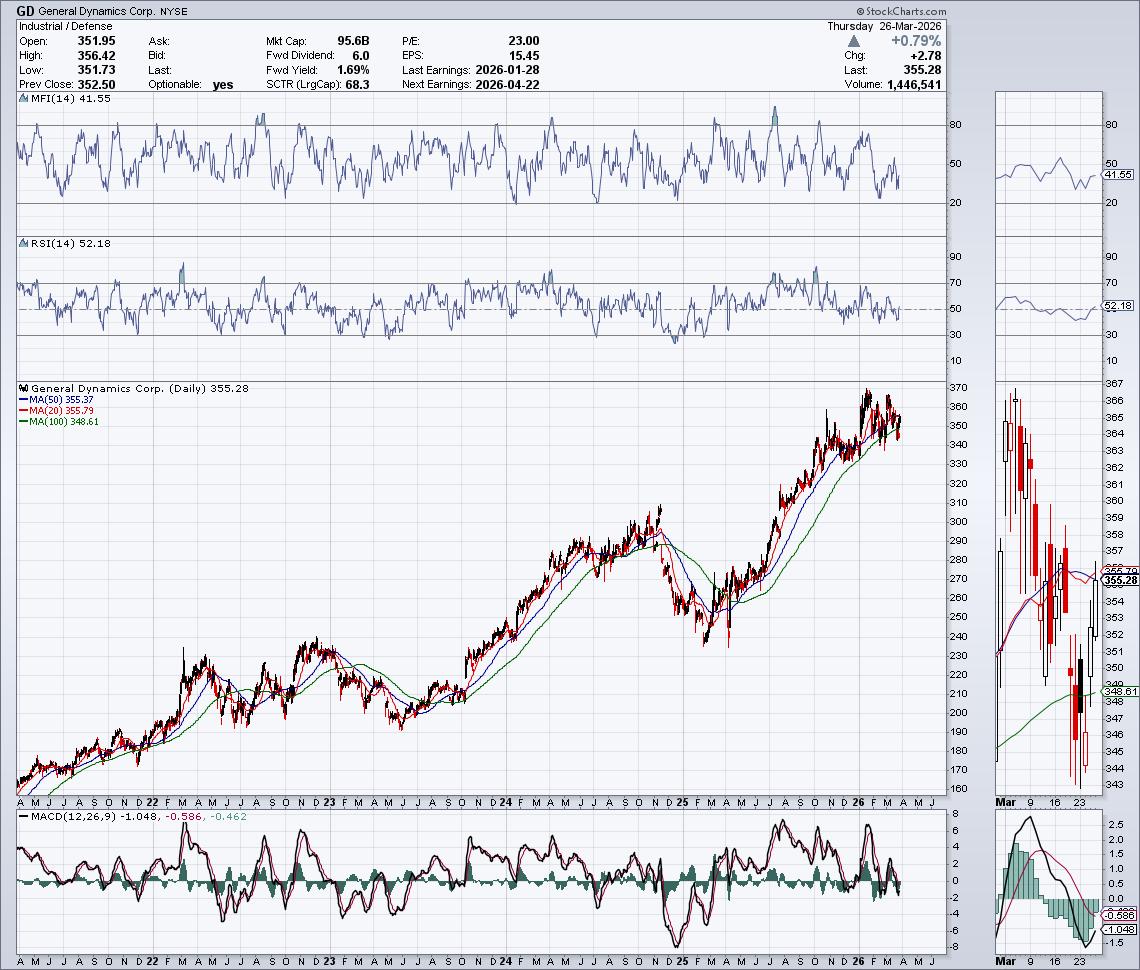Click the GD ticker symbol

pos(25,11)
